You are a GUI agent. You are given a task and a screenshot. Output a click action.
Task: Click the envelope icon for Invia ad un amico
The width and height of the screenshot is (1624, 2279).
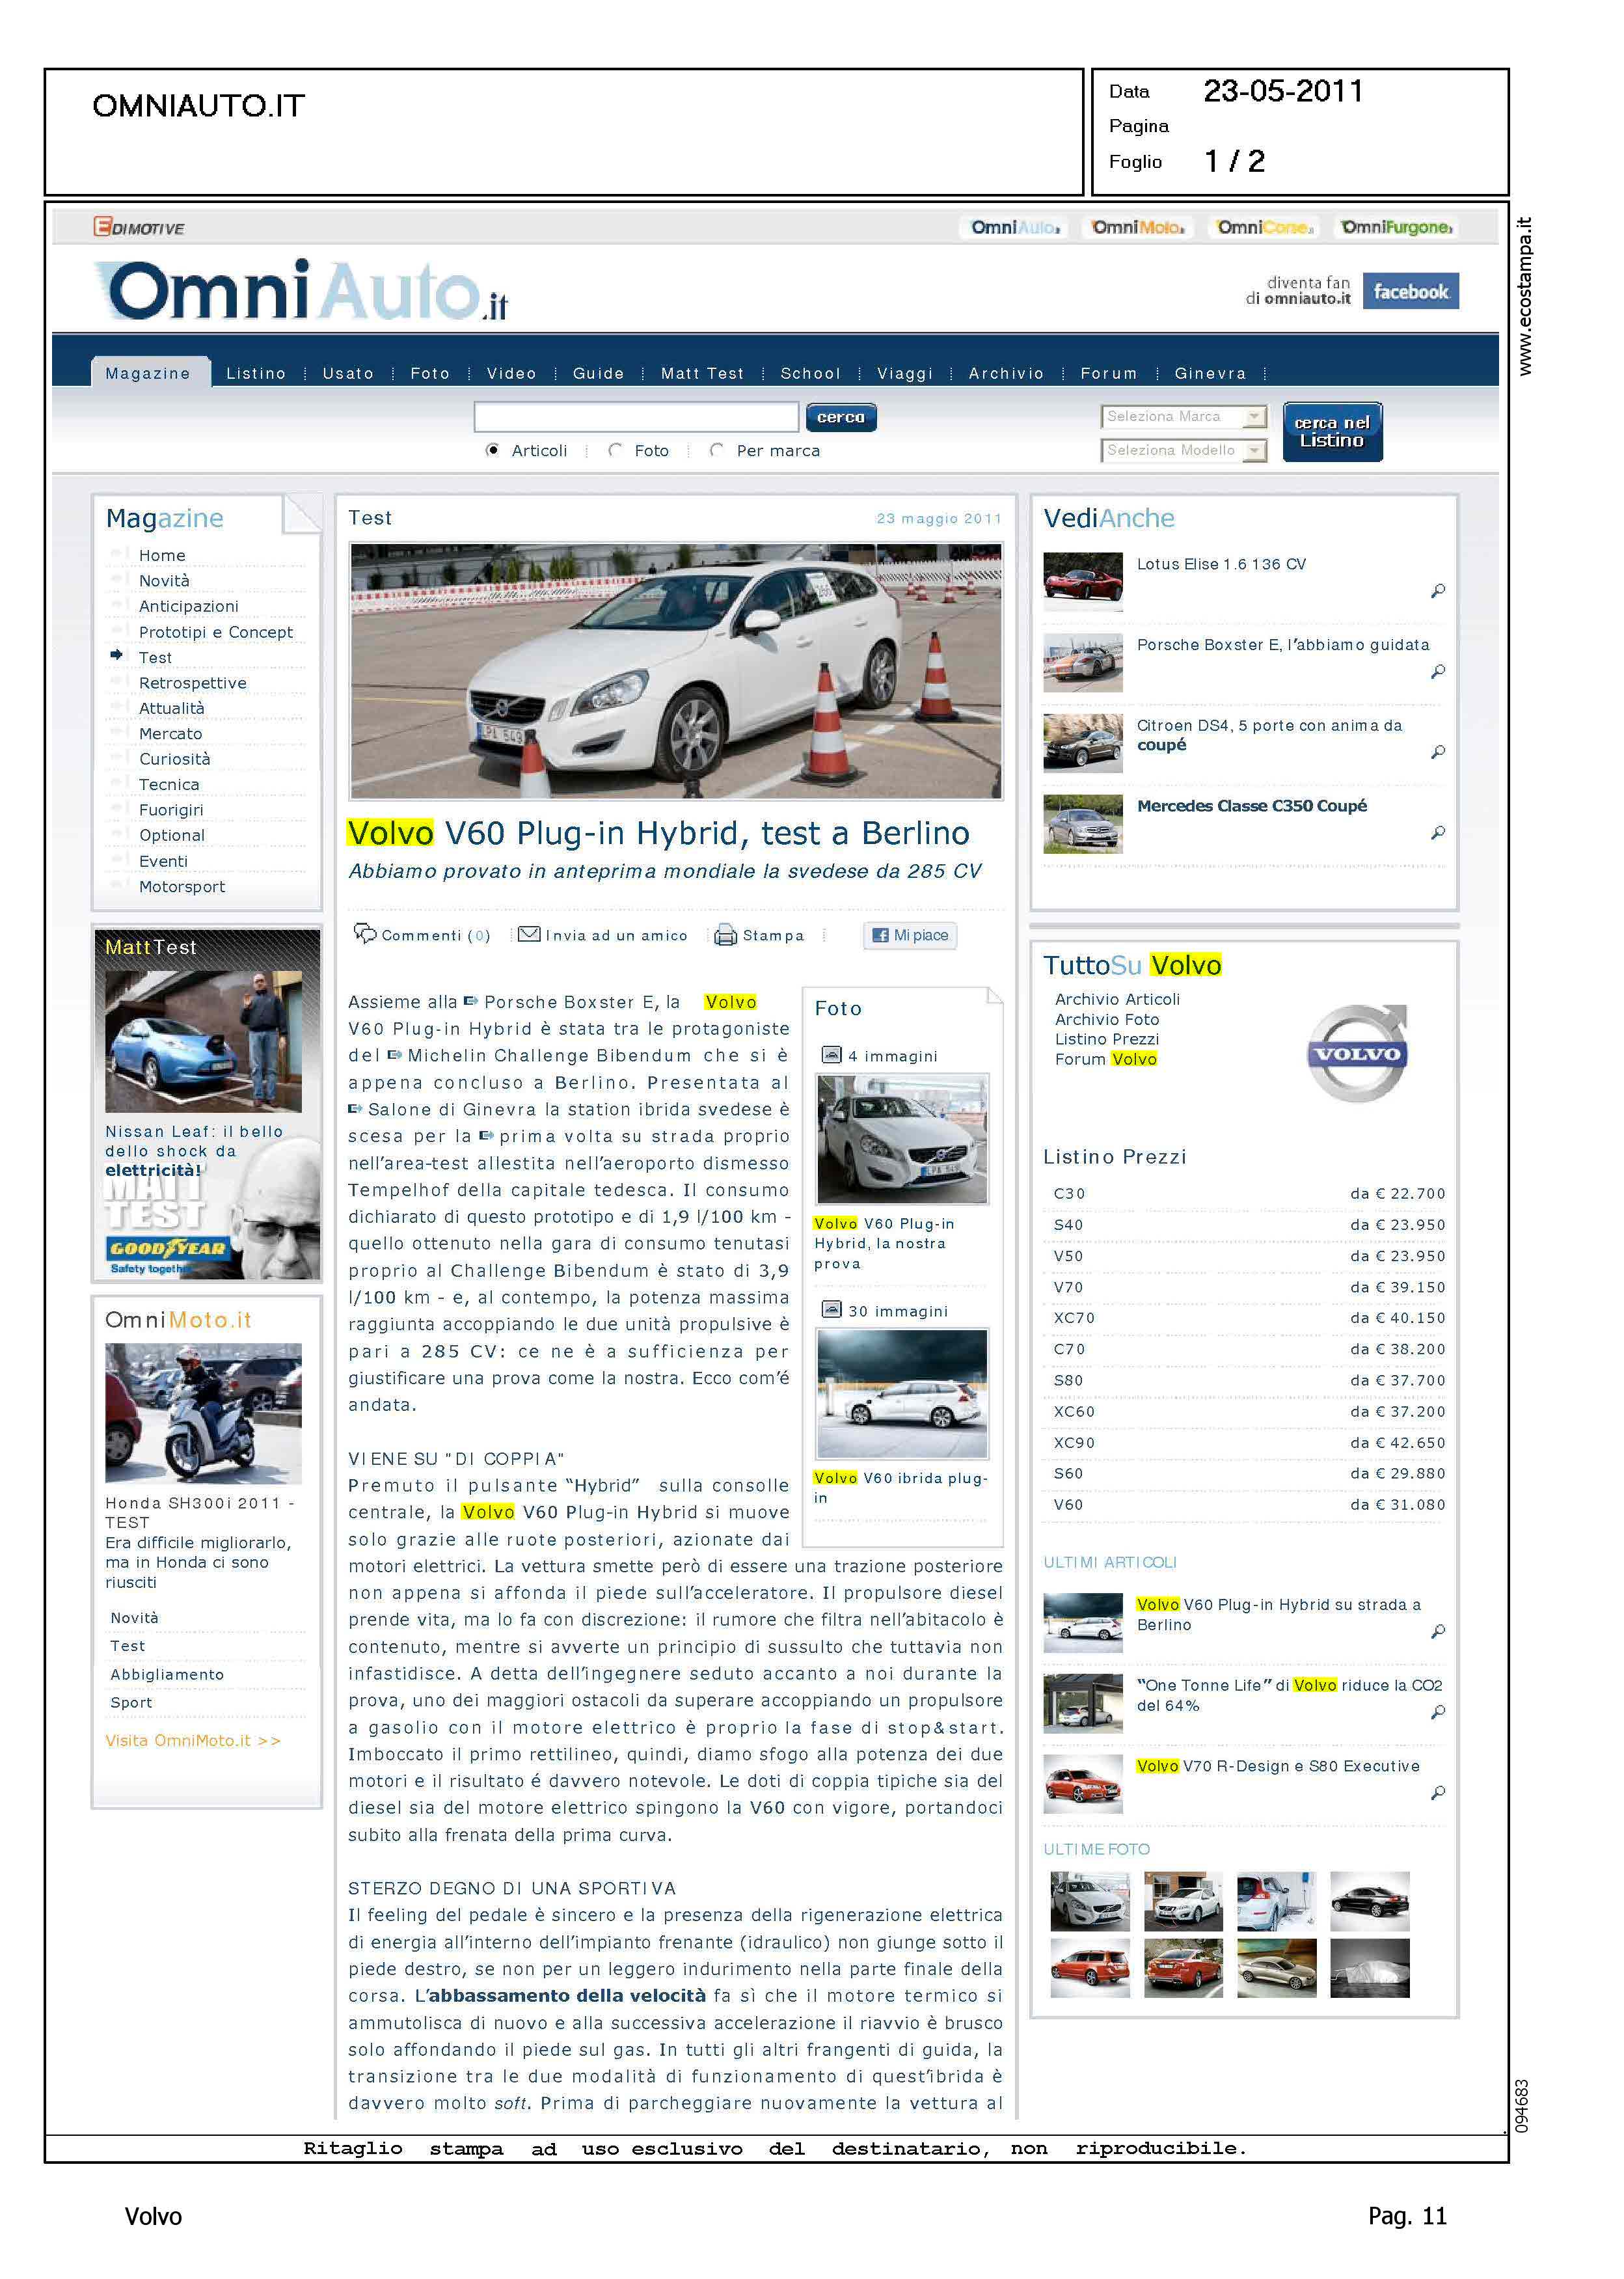click(x=529, y=934)
